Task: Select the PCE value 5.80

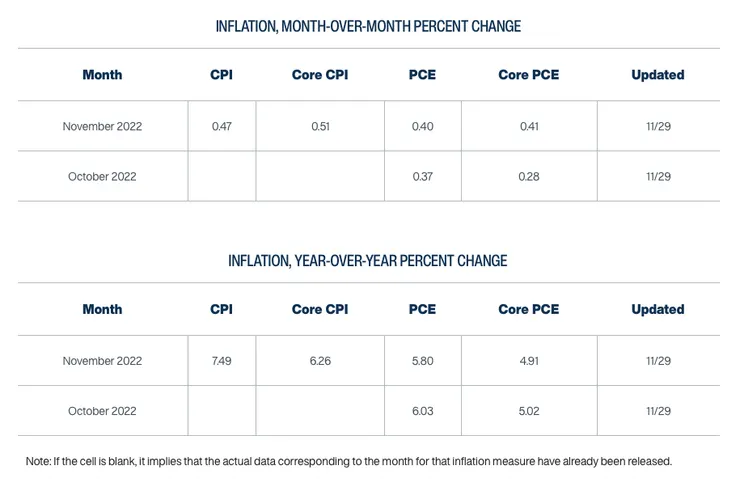Action: (x=422, y=361)
